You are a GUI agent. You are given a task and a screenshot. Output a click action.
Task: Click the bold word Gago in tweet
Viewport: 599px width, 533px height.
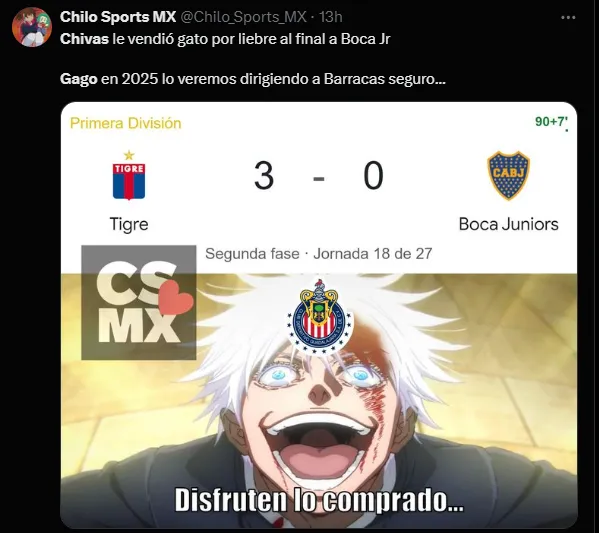pyautogui.click(x=79, y=79)
